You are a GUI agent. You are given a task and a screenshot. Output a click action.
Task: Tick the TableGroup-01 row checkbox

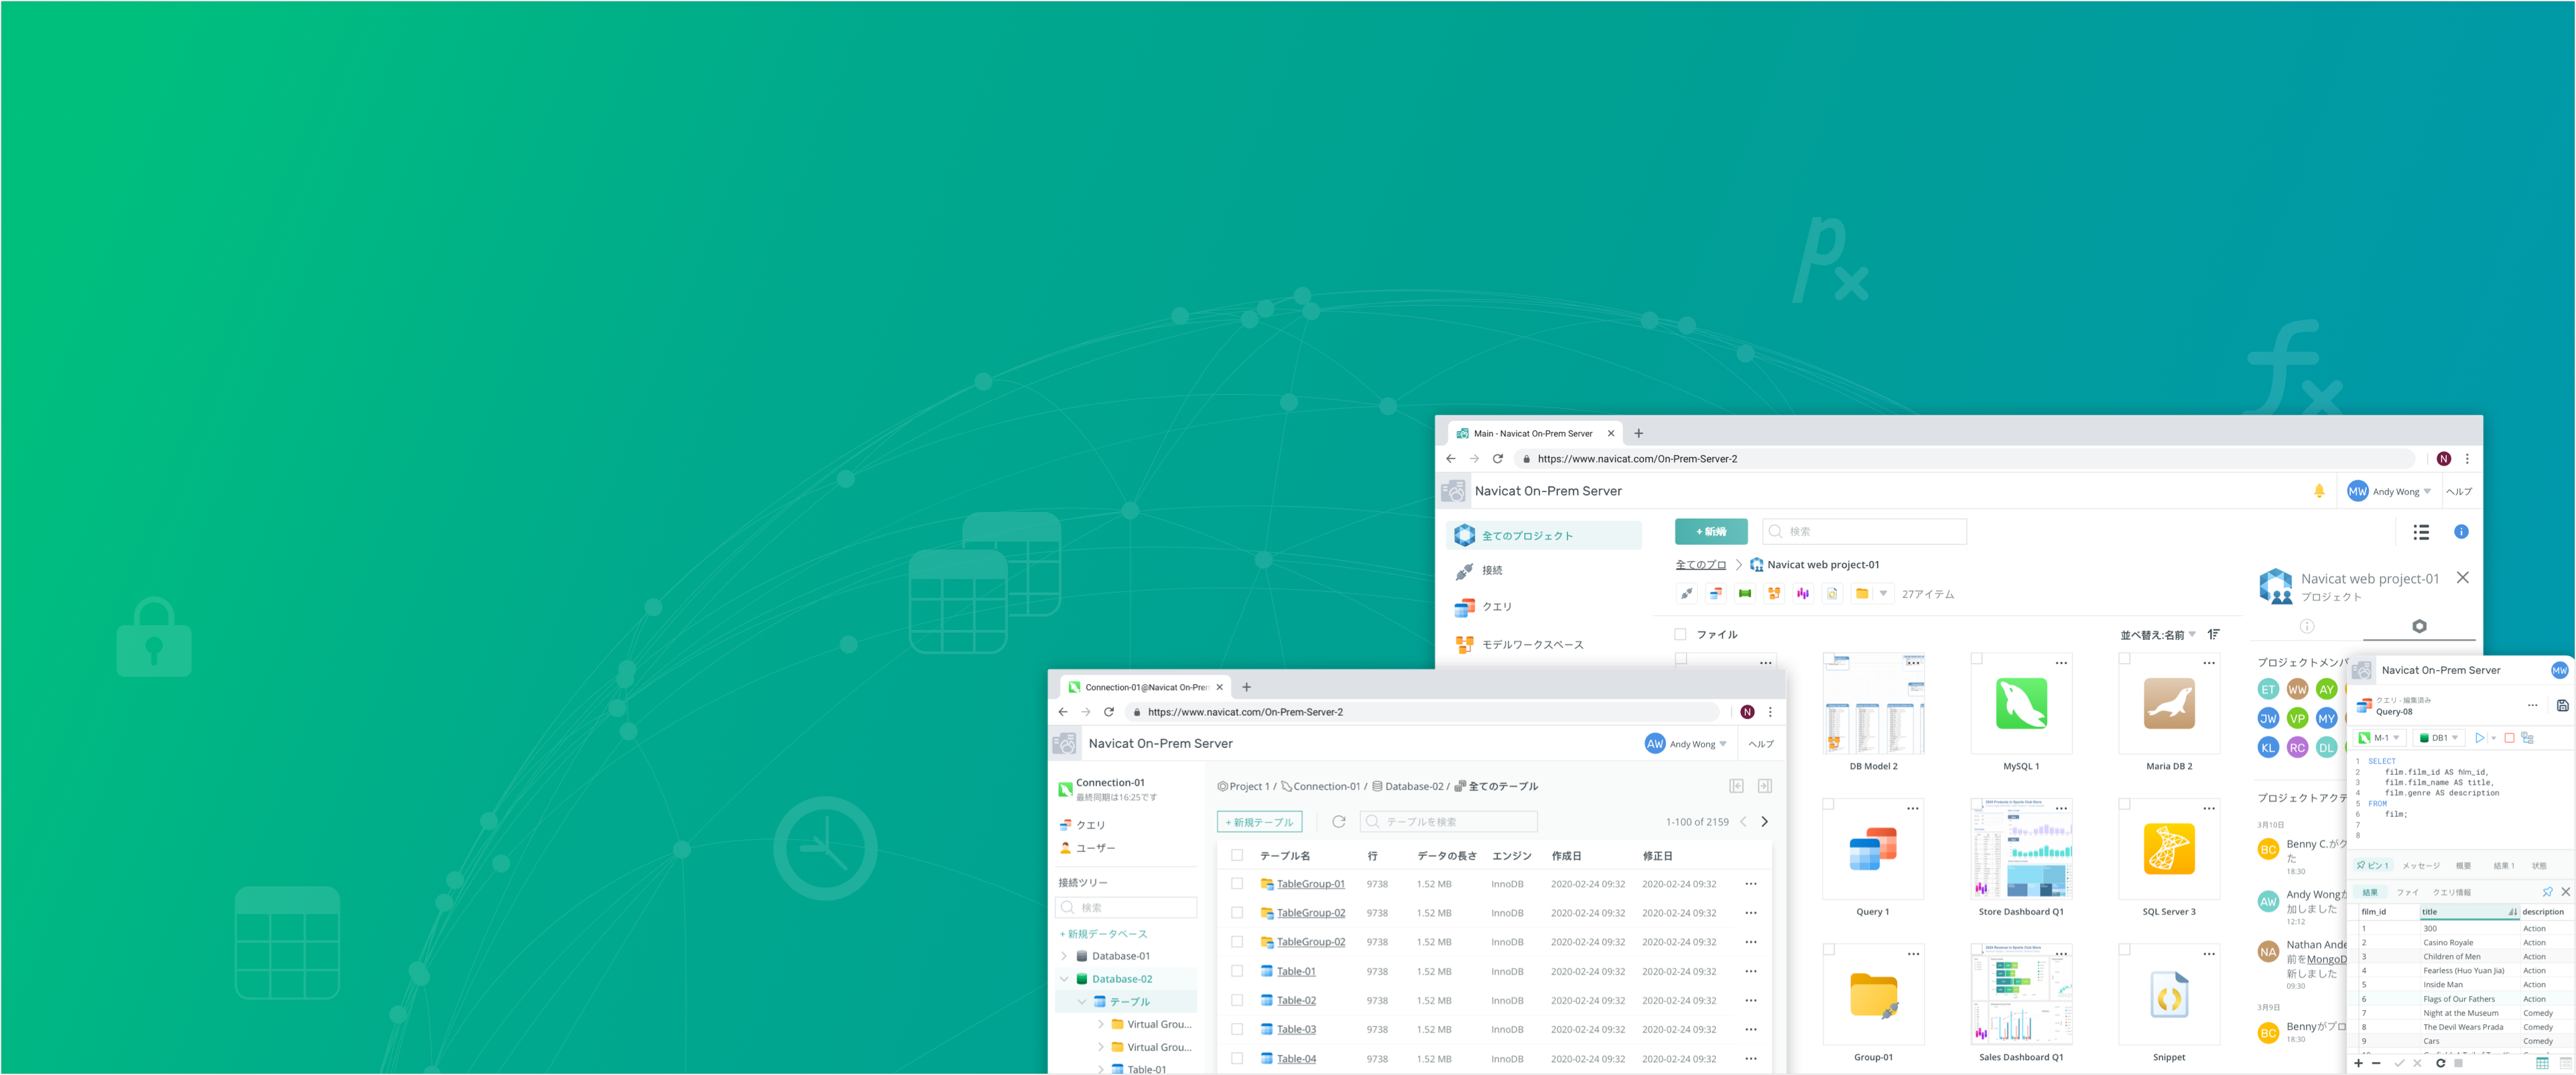click(1237, 883)
